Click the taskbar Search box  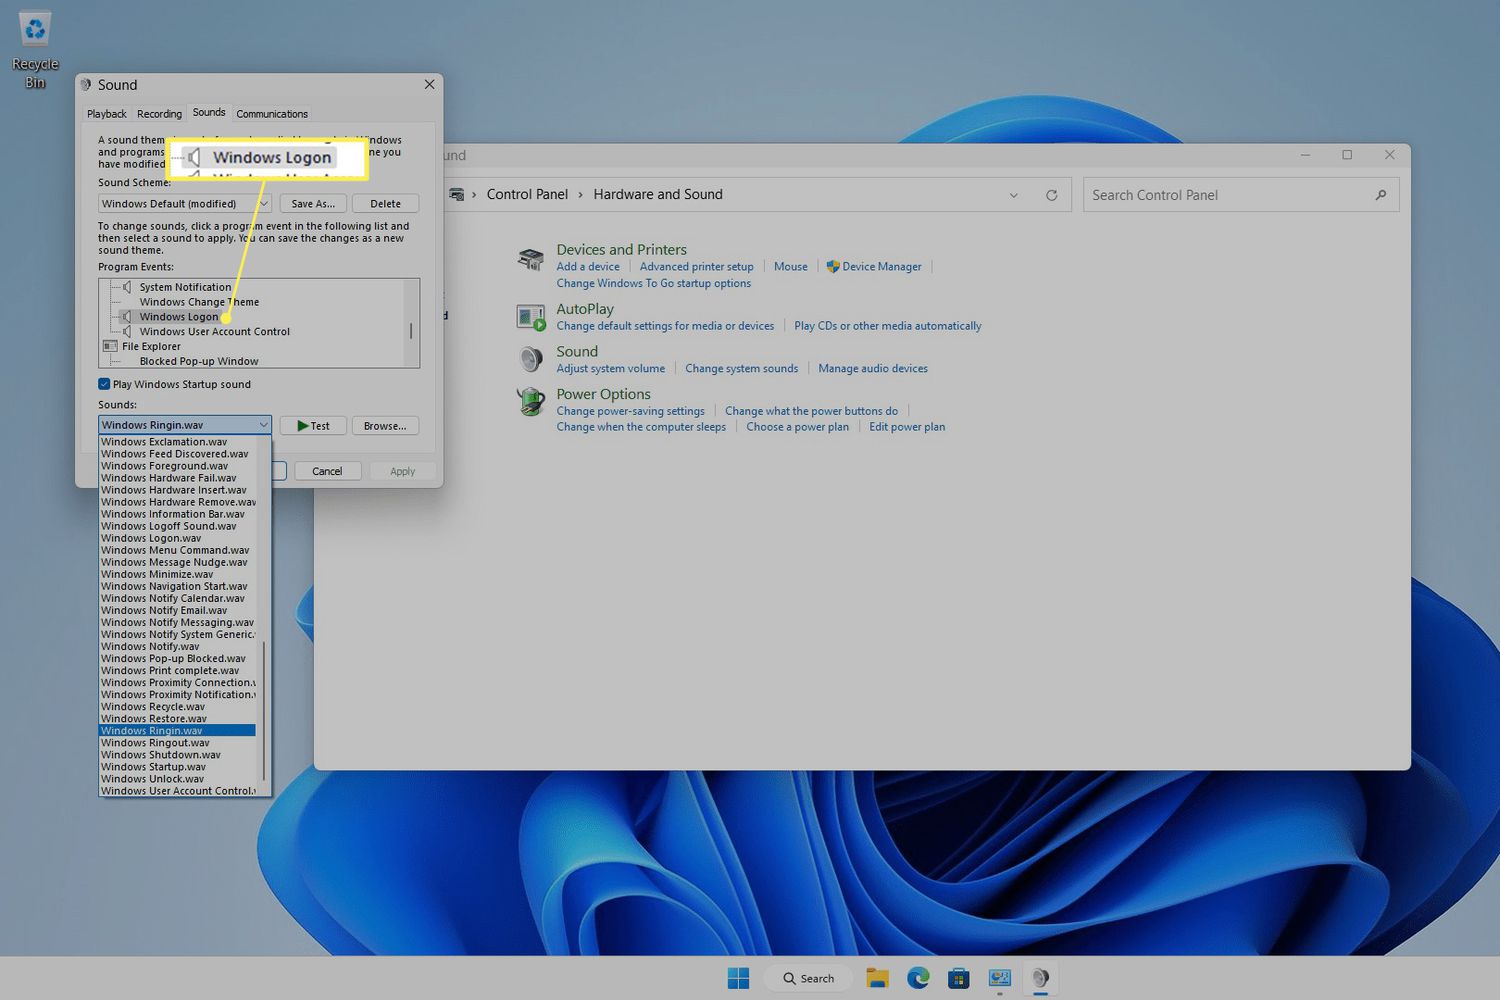point(808,978)
